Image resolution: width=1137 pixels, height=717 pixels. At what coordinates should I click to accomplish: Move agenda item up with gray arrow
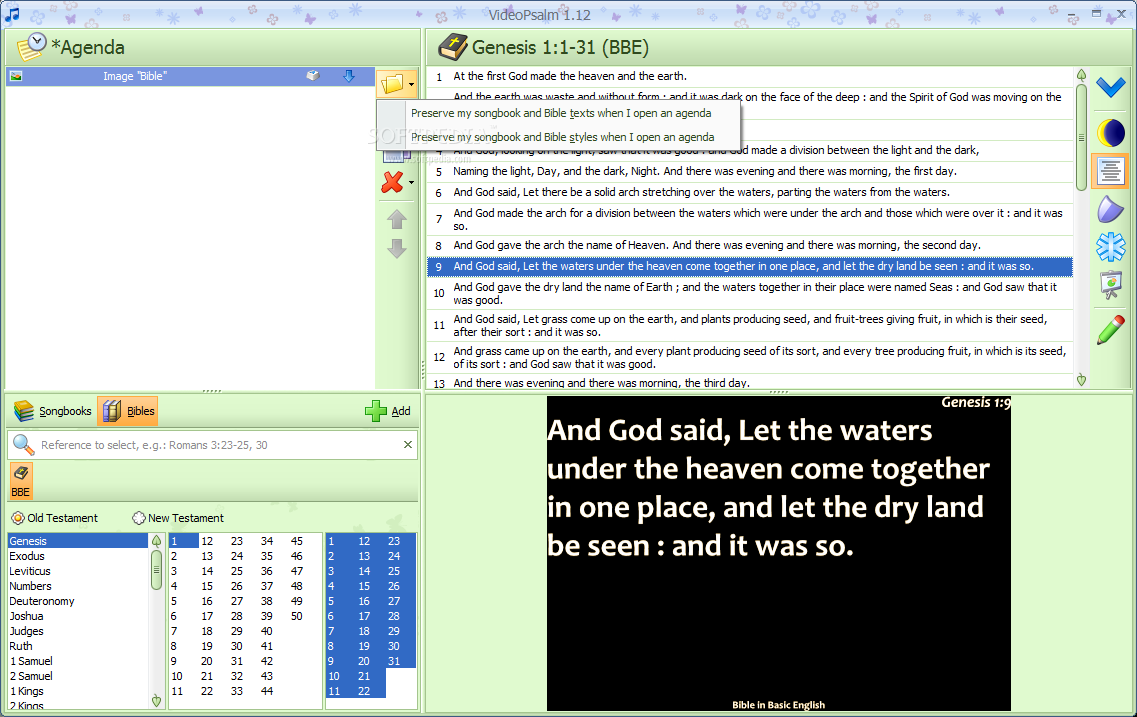(x=397, y=219)
